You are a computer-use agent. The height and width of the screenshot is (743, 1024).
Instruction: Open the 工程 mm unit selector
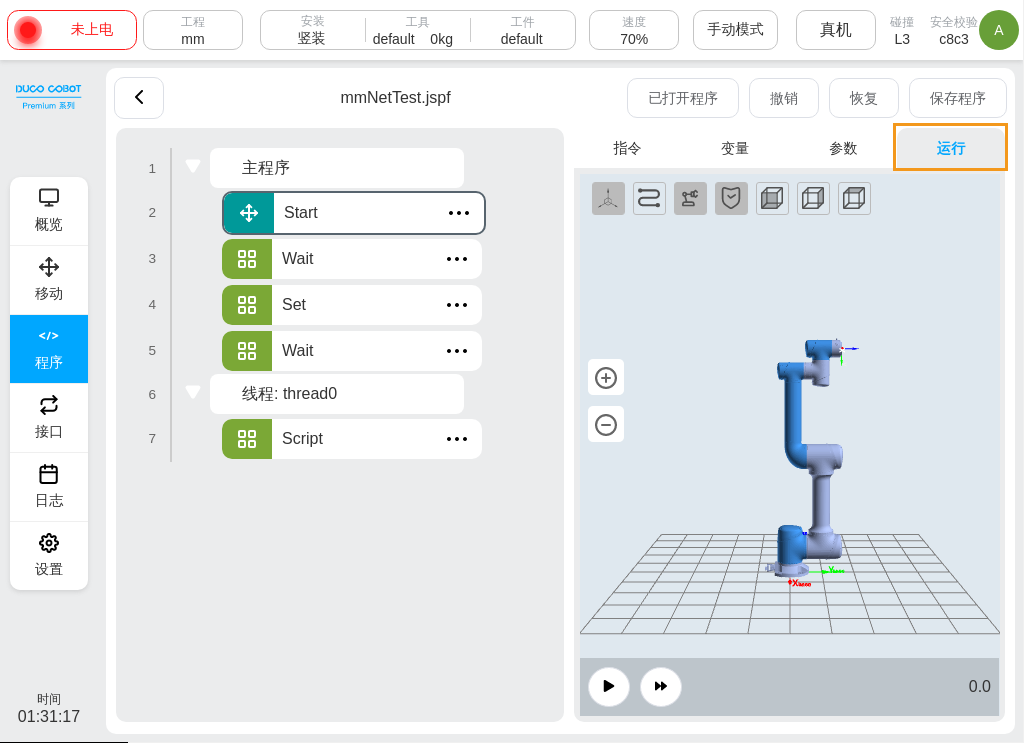(193, 30)
